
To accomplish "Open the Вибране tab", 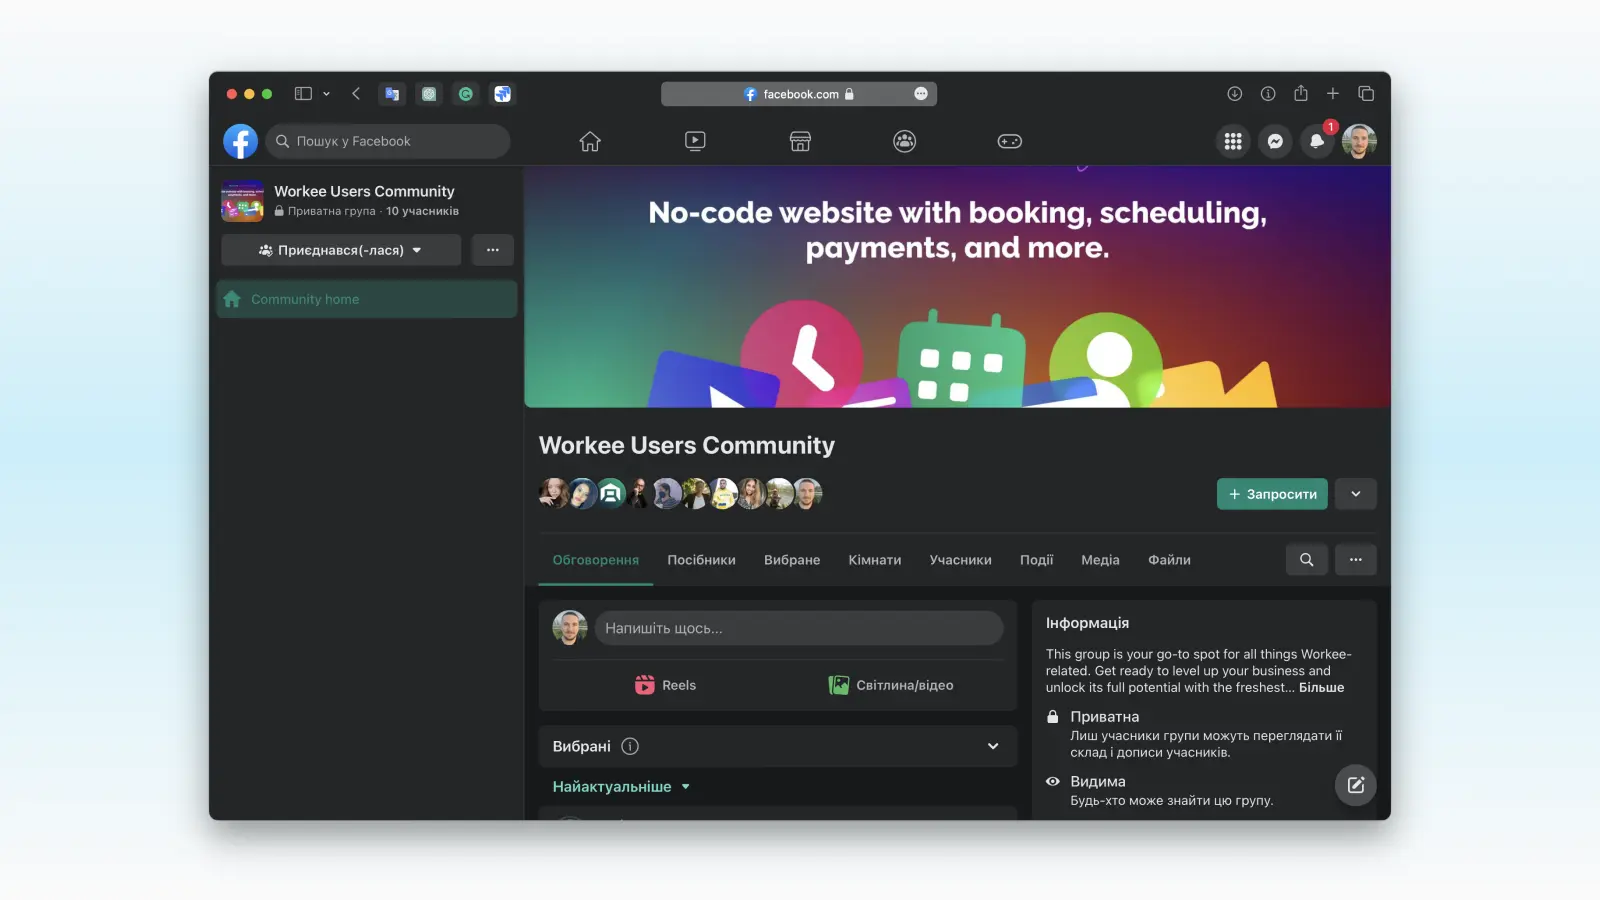I will 792,560.
